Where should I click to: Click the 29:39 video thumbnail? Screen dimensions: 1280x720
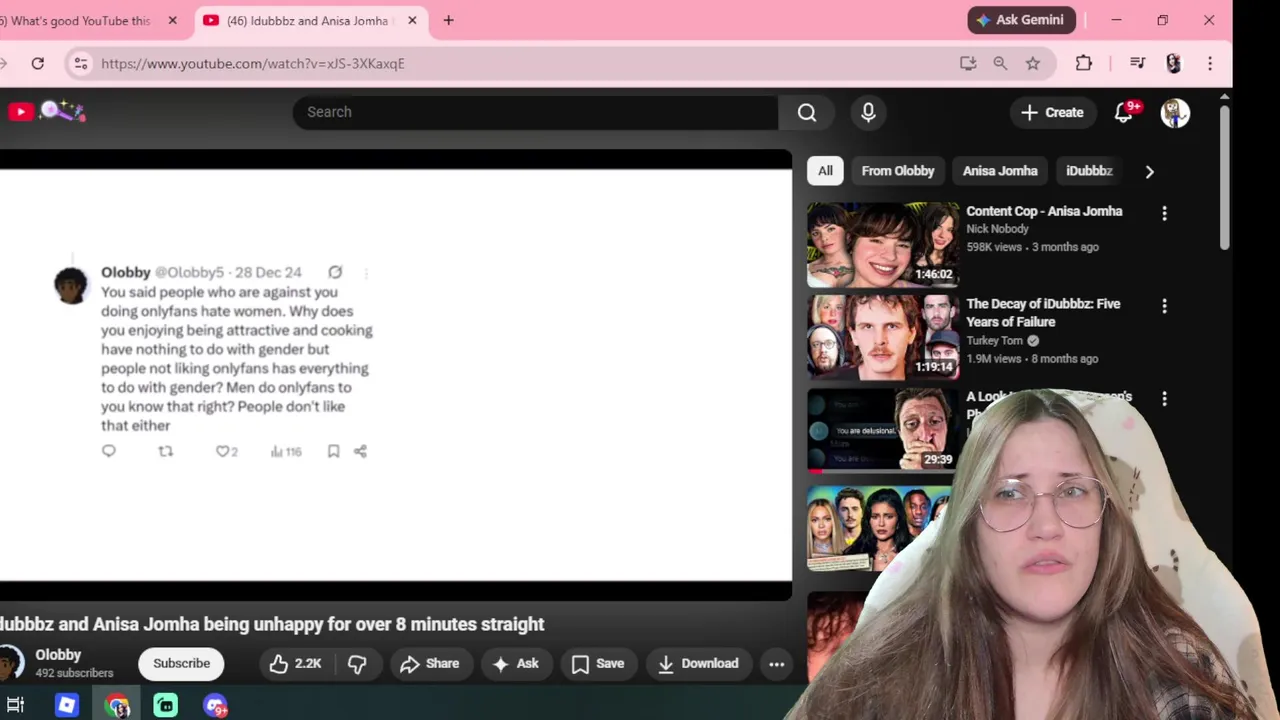pos(883,431)
